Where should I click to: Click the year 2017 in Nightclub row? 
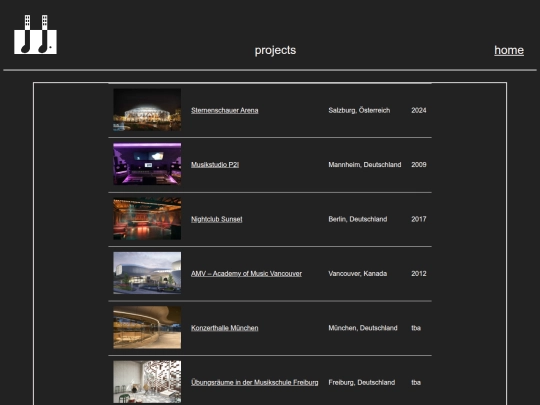(419, 219)
